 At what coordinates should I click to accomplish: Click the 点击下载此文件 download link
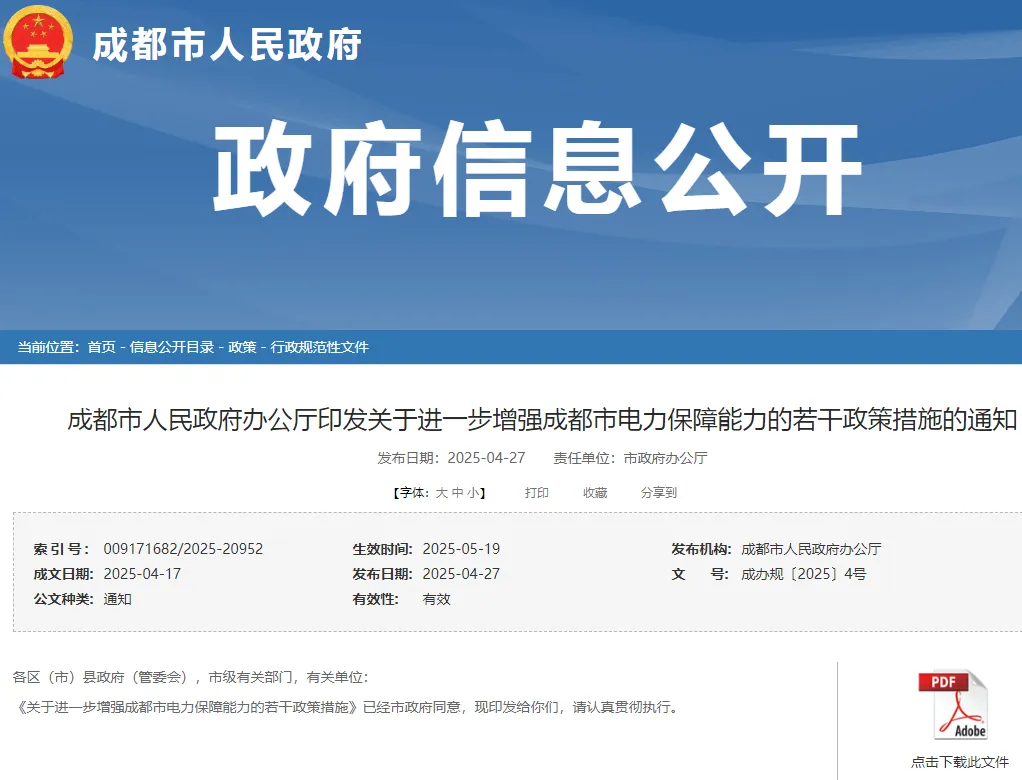click(959, 761)
